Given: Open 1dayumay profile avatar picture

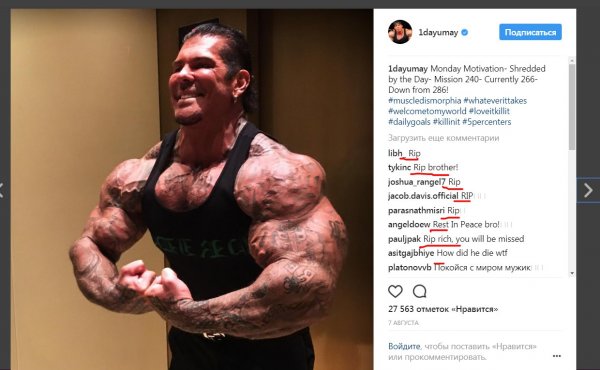Looking at the screenshot, I should pyautogui.click(x=400, y=32).
